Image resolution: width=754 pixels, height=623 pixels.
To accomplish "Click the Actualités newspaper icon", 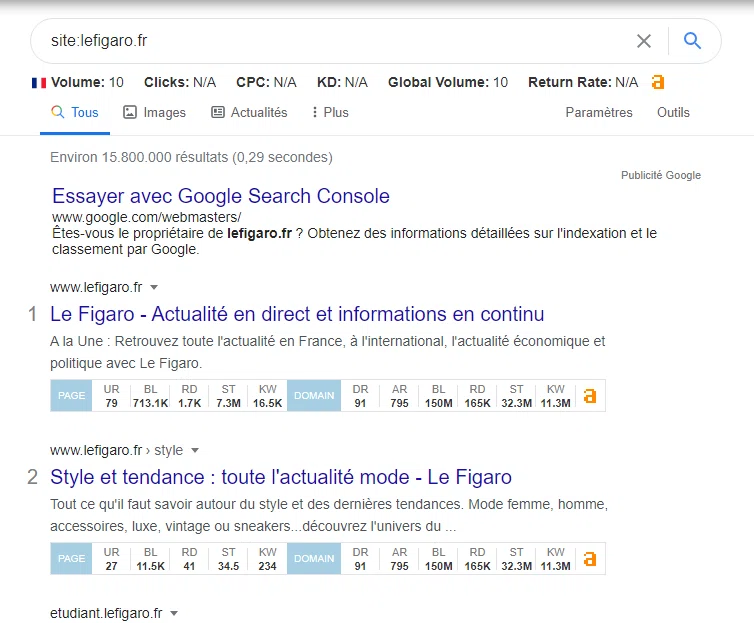I will tap(218, 112).
